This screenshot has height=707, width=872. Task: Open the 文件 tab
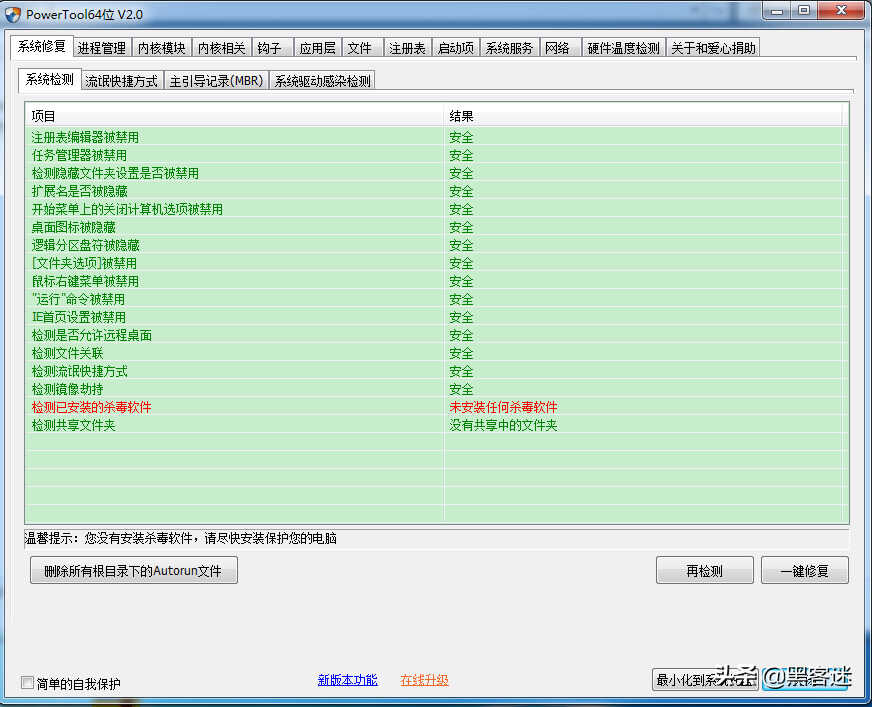pyautogui.click(x=362, y=48)
